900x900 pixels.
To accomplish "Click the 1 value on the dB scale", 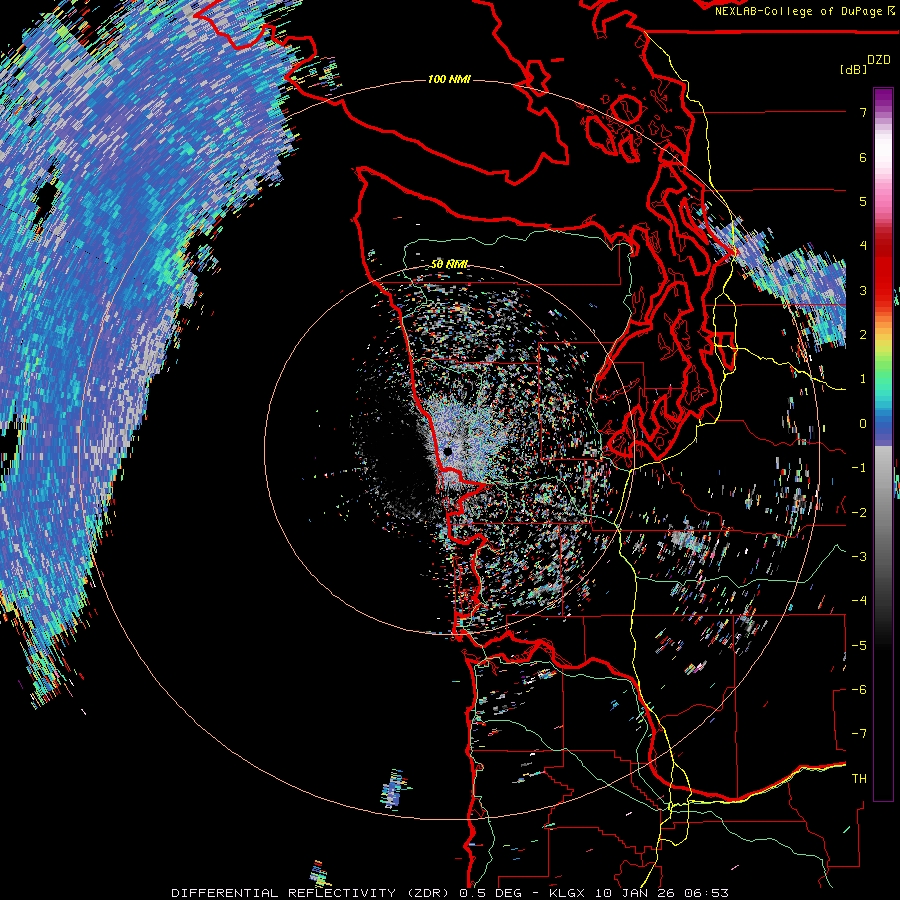I will coord(863,379).
